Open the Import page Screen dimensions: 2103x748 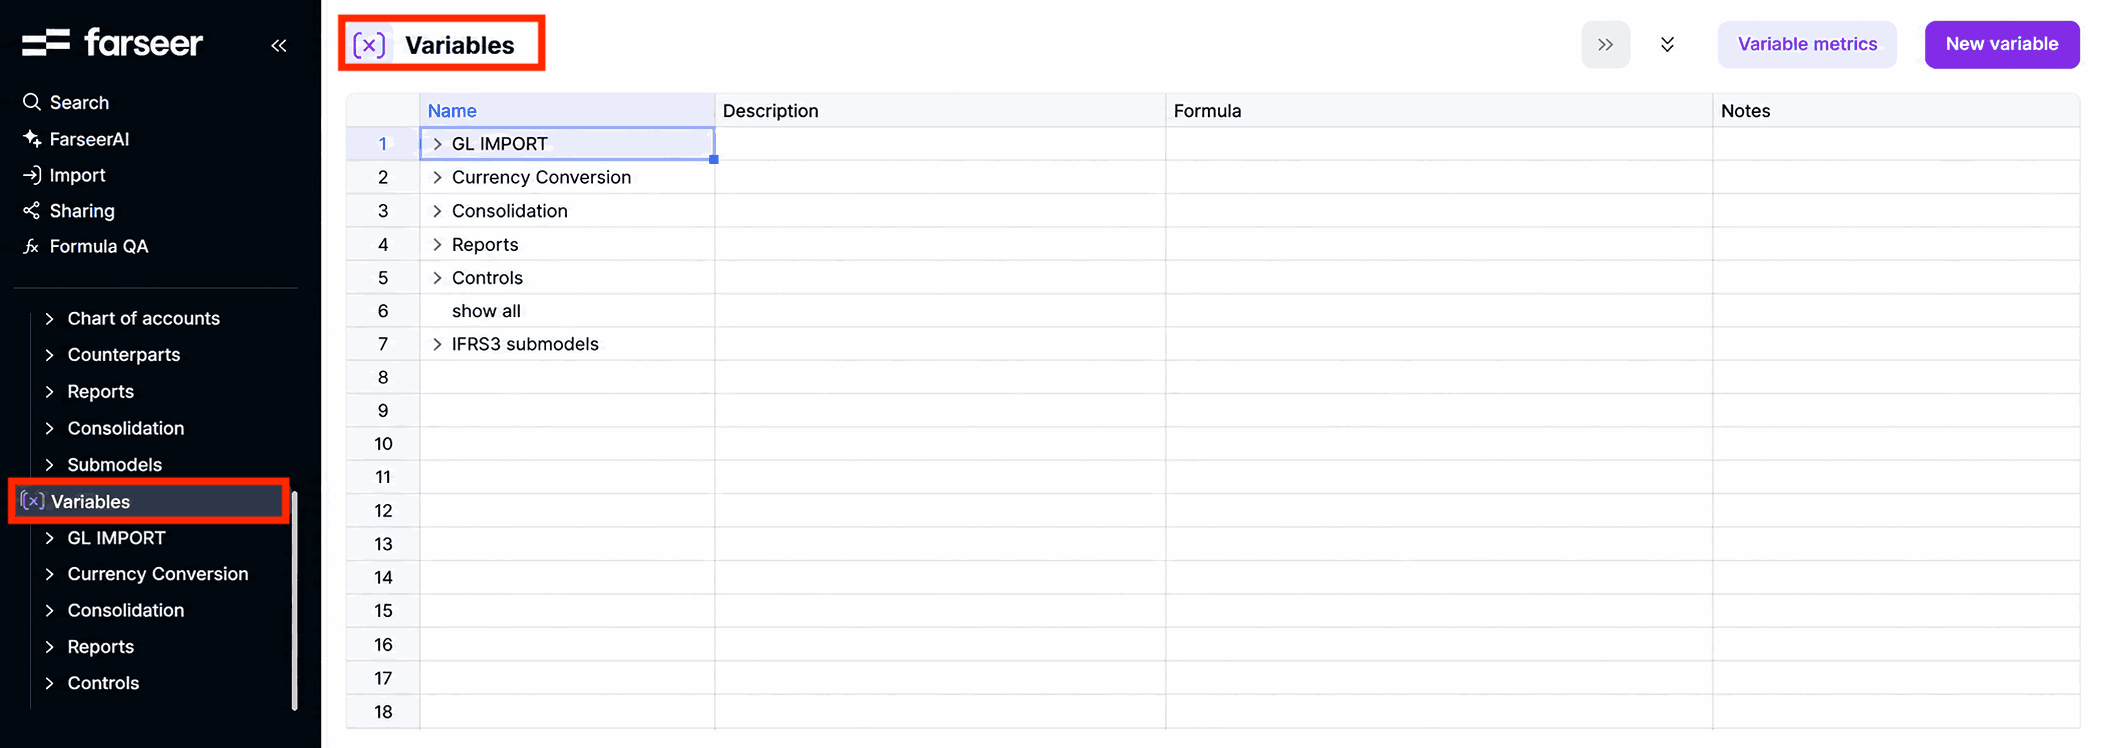(x=77, y=175)
